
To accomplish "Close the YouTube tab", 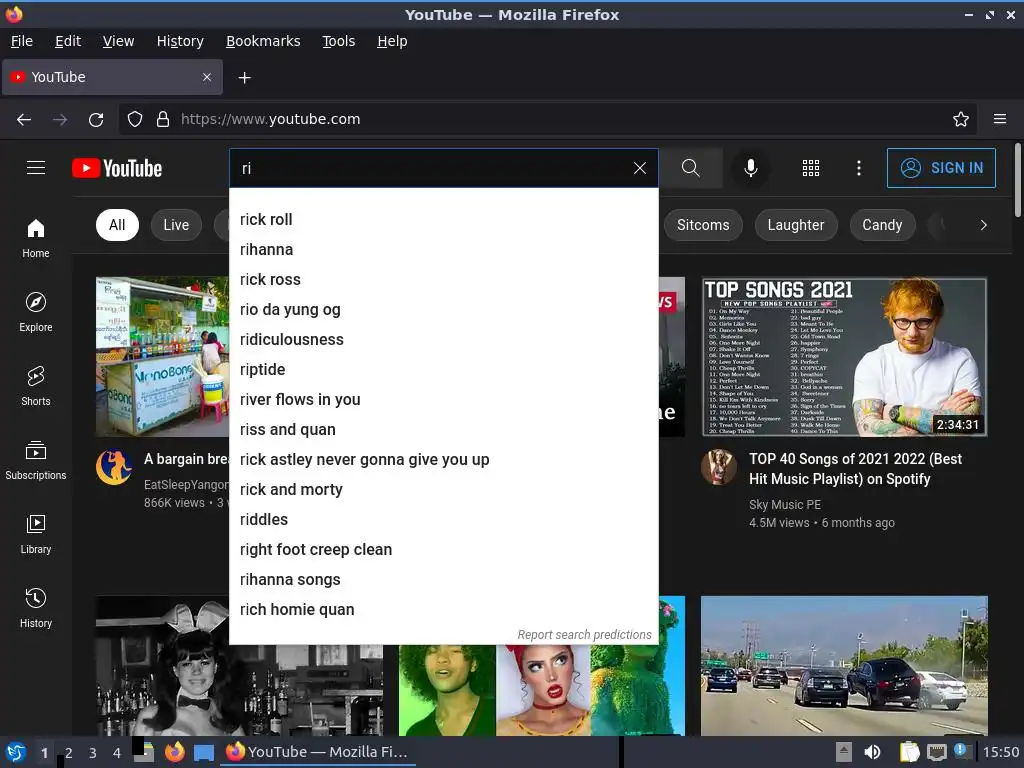I will (x=207, y=77).
